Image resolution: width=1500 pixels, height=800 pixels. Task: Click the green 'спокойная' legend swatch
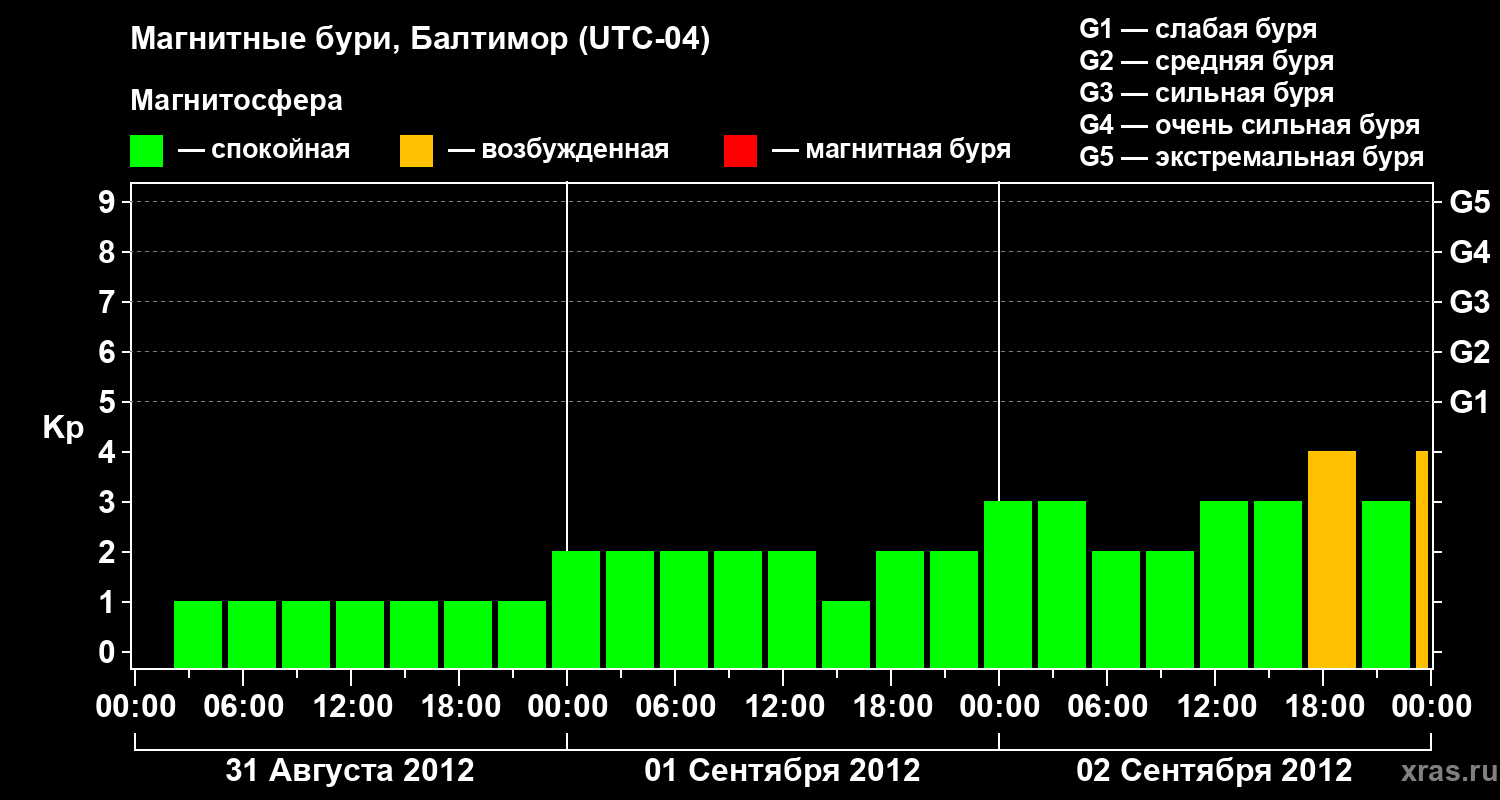coord(147,151)
